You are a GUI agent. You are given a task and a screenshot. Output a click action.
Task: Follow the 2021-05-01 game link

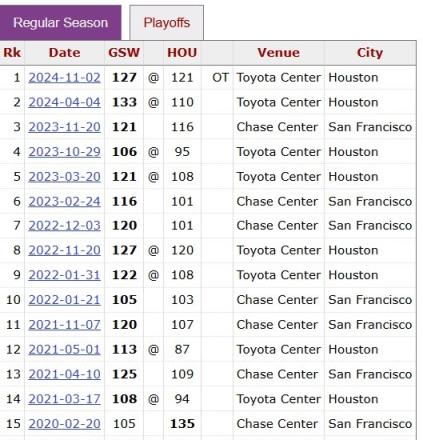[x=64, y=349]
